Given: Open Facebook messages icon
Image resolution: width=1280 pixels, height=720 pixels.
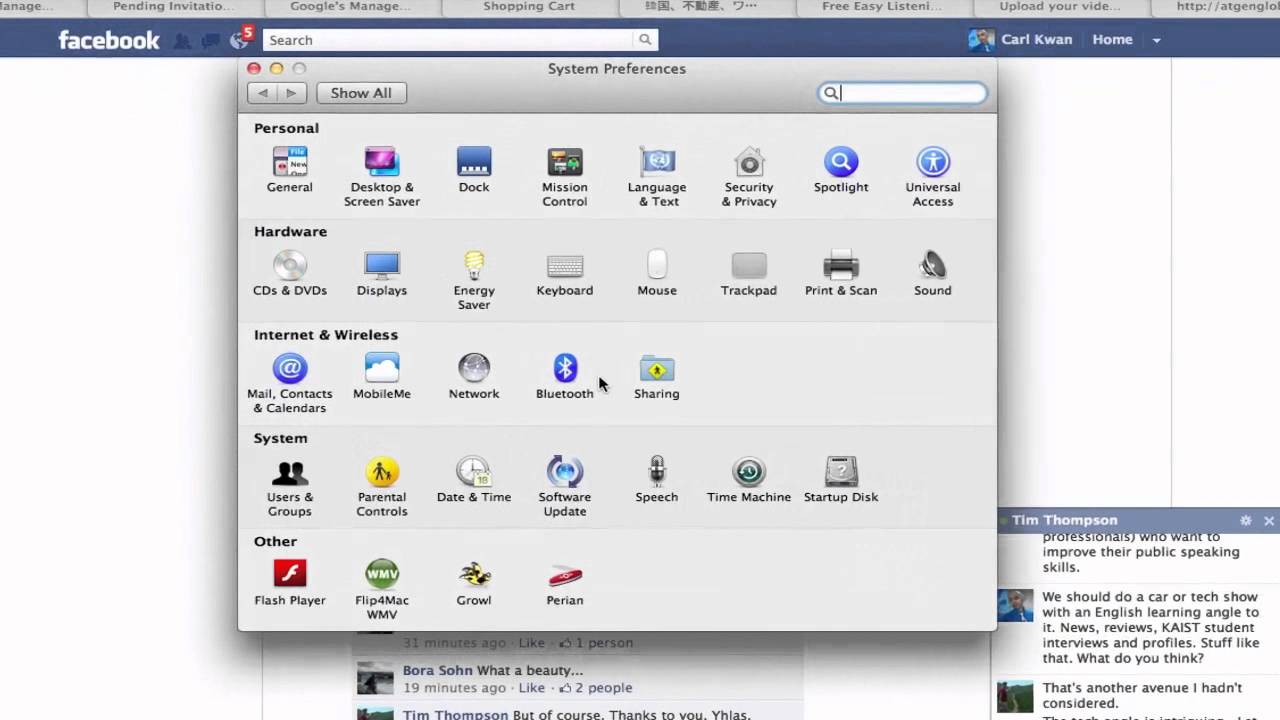Looking at the screenshot, I should coord(210,41).
